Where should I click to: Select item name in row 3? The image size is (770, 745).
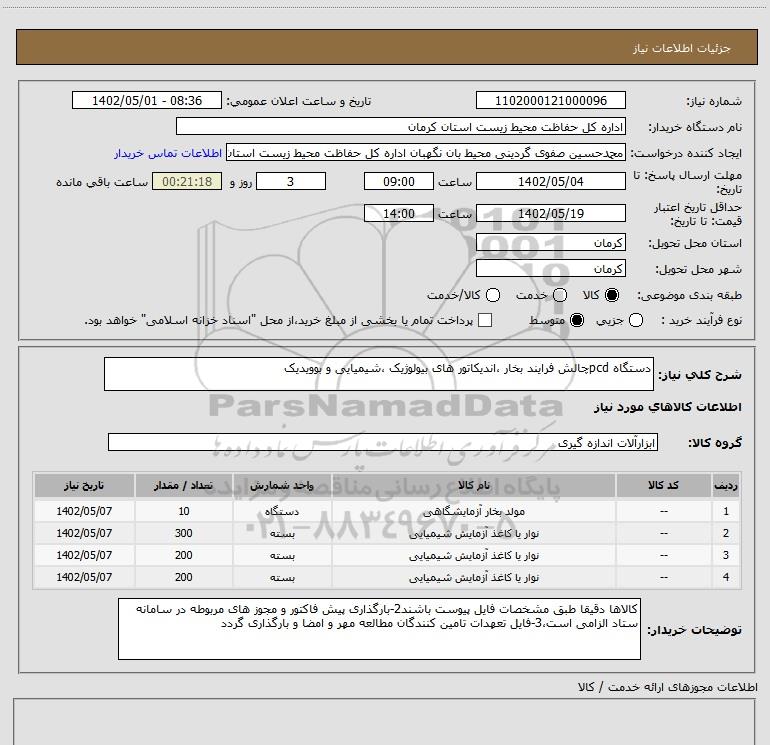[474, 555]
